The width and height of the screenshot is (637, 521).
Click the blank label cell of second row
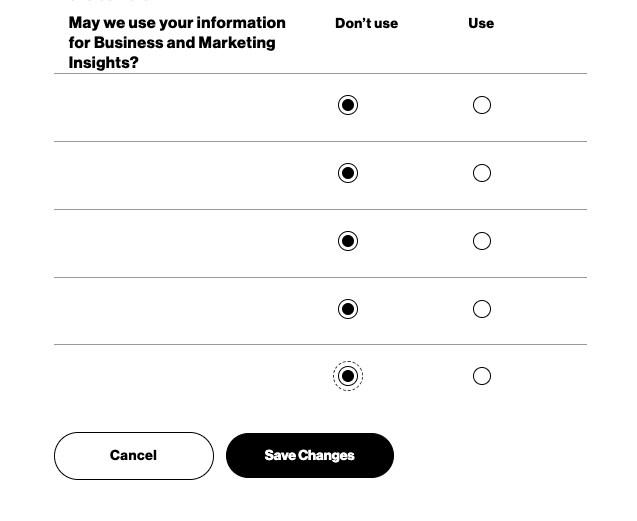pyautogui.click(x=180, y=175)
